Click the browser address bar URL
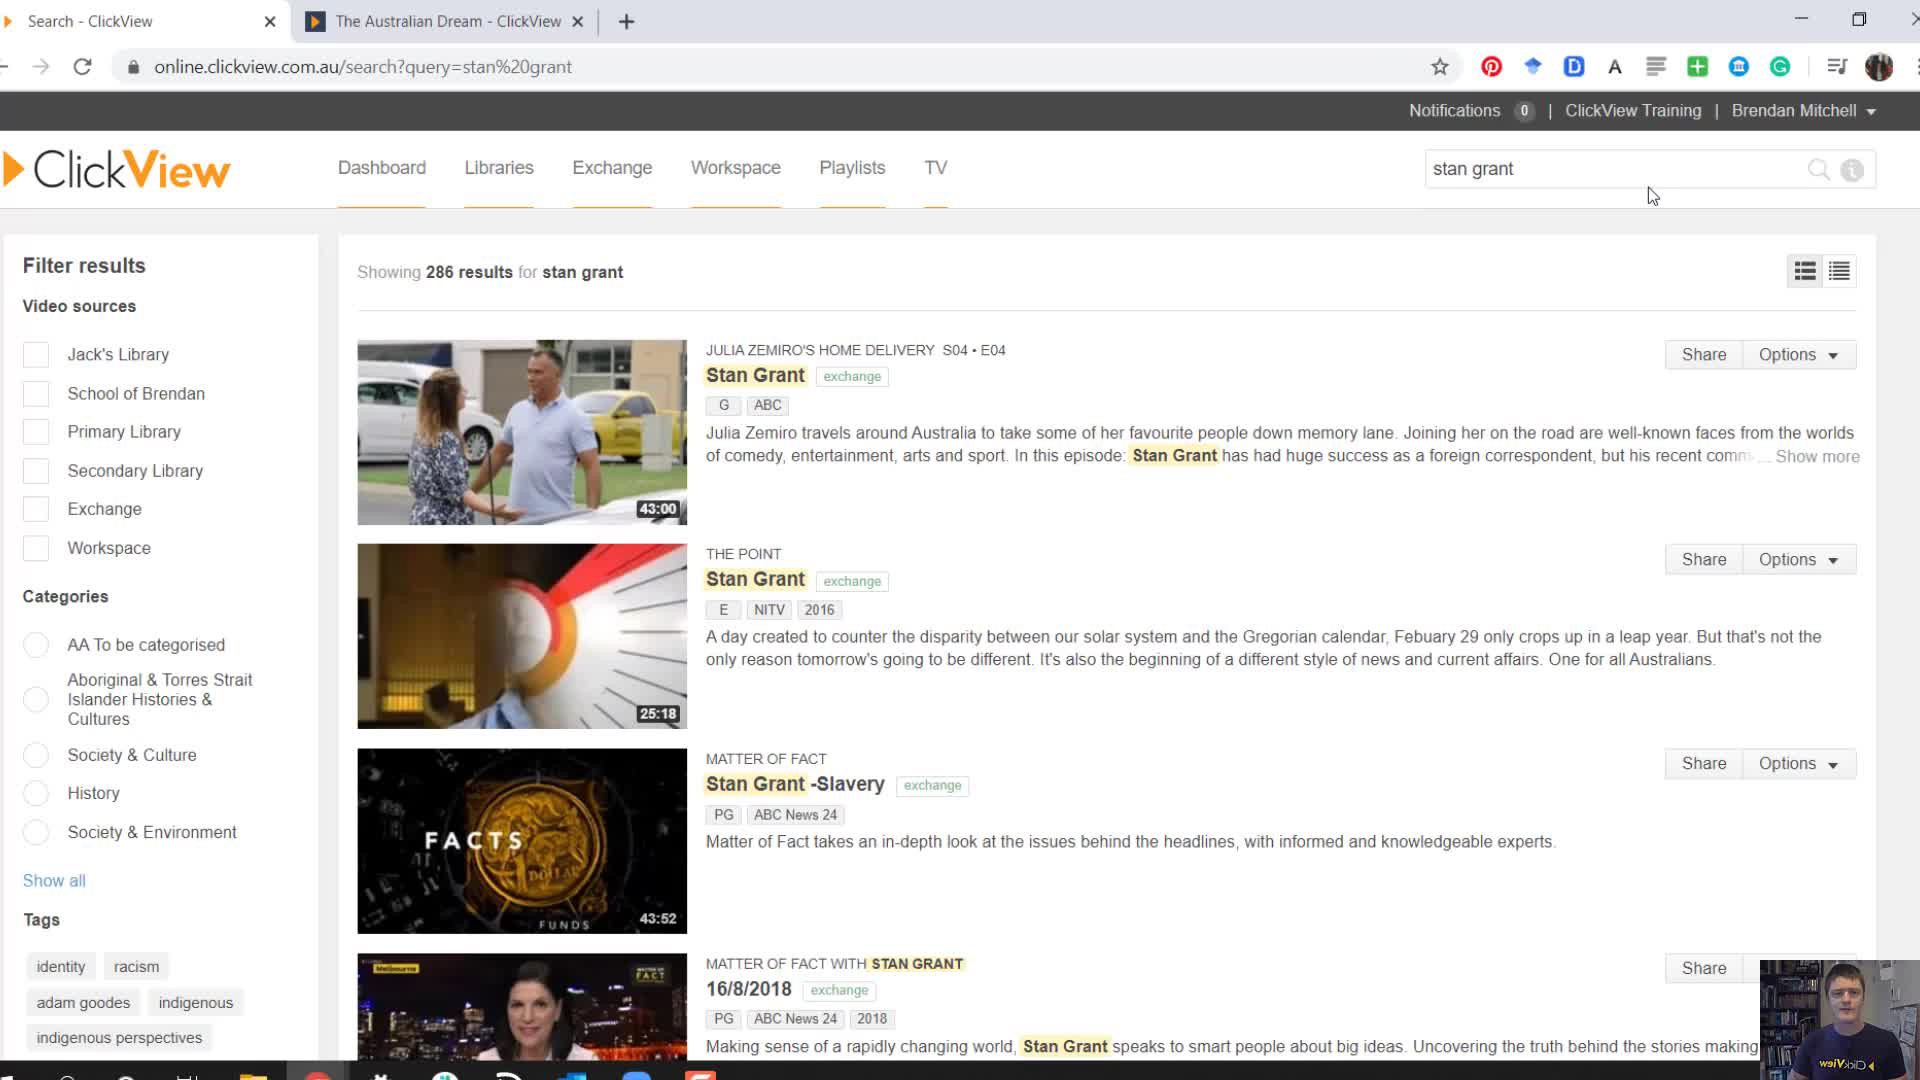1920x1080 pixels. [x=363, y=67]
